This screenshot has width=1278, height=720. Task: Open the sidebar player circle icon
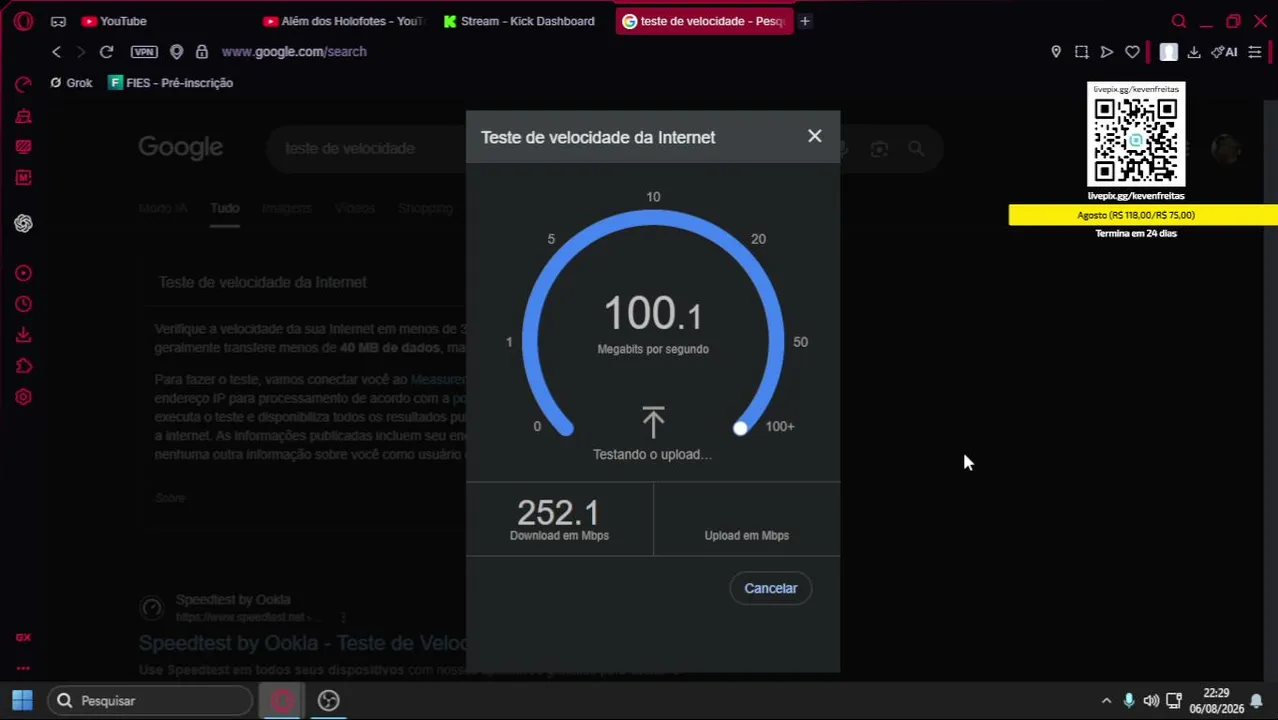click(x=23, y=273)
